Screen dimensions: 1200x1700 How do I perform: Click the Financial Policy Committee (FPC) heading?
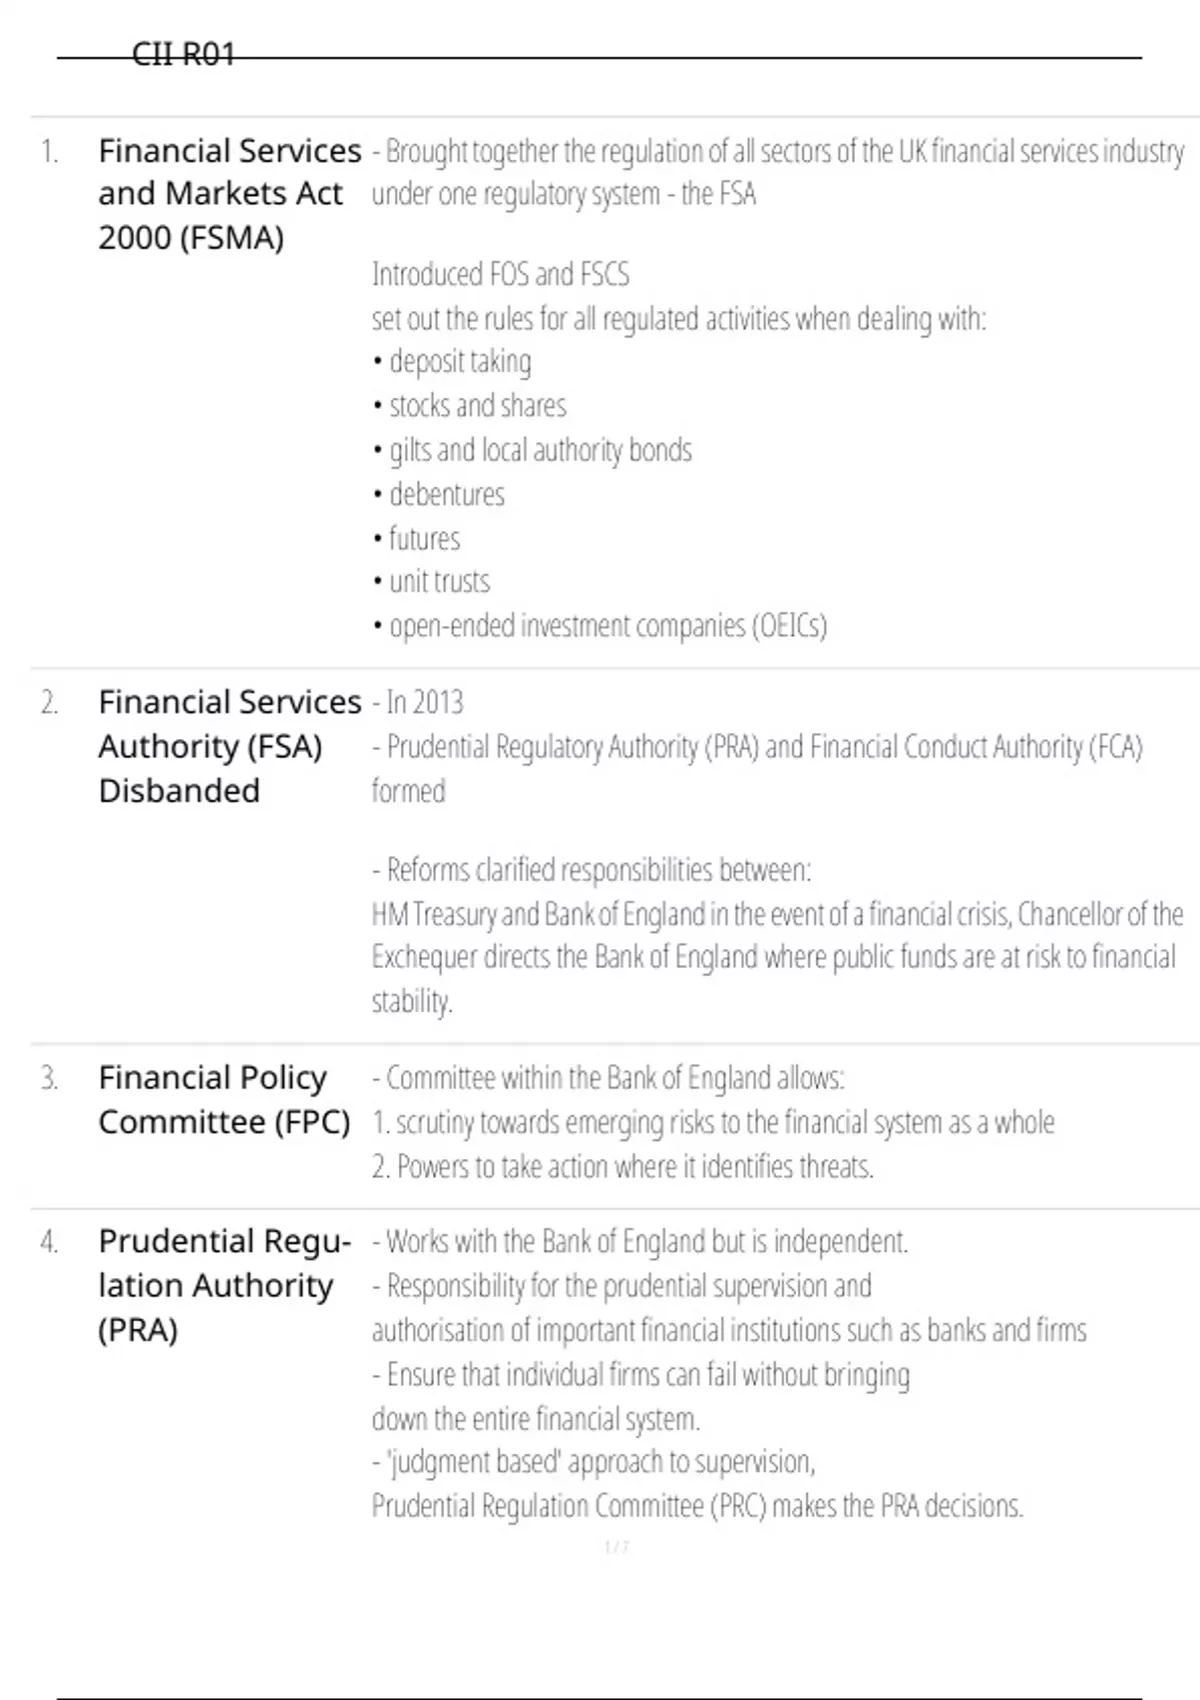(224, 1100)
